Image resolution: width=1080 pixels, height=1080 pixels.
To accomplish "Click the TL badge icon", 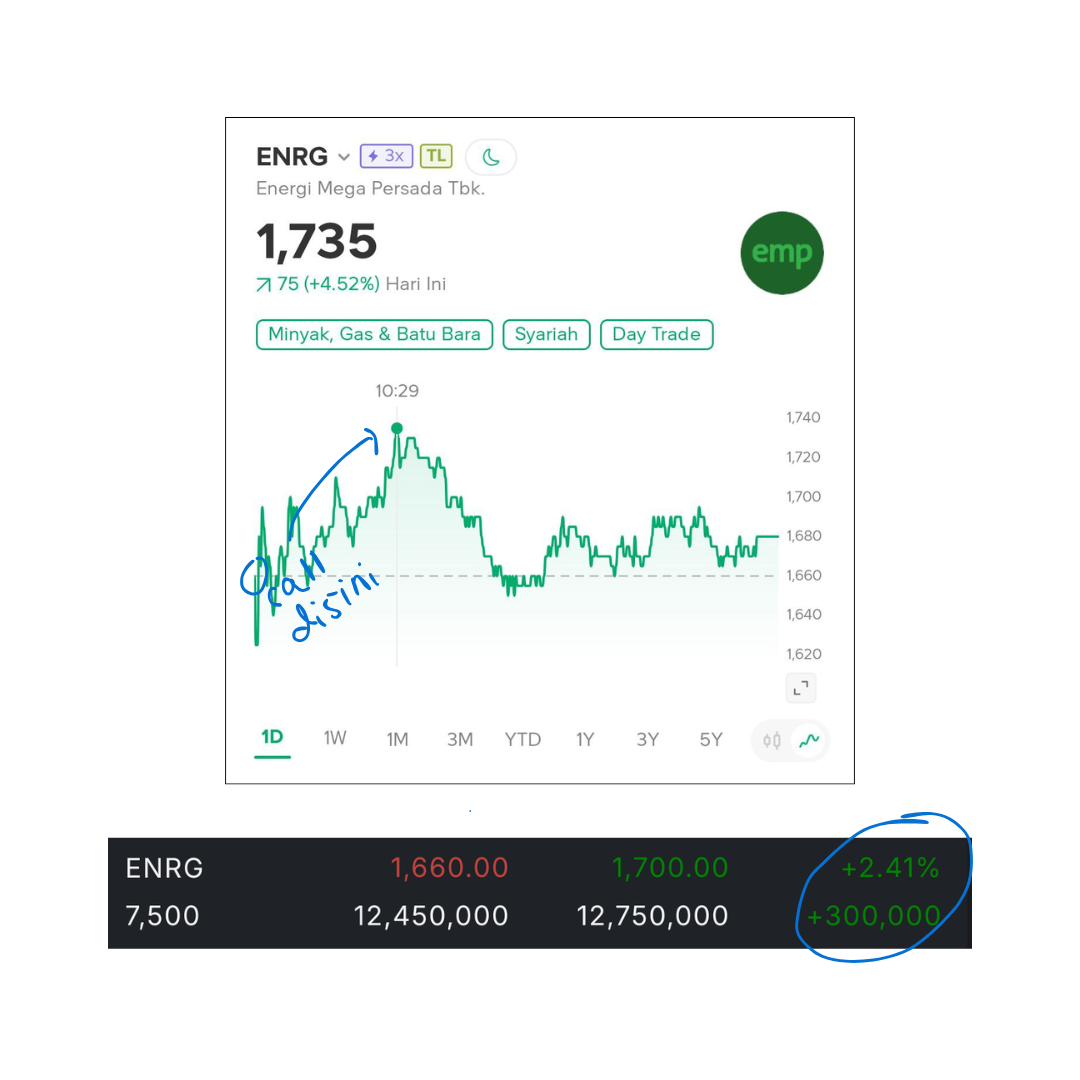I will click(x=436, y=156).
